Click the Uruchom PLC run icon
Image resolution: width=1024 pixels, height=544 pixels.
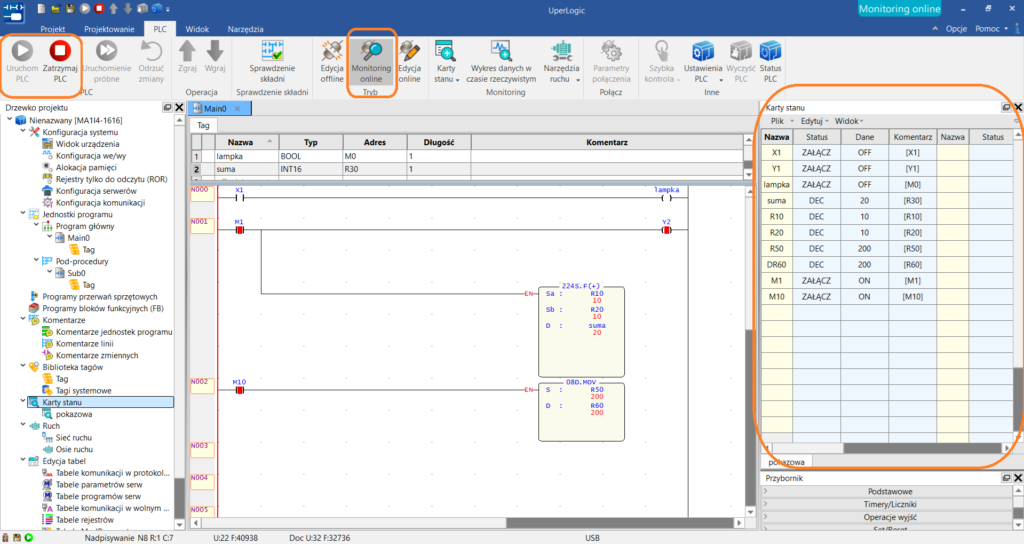[x=22, y=51]
